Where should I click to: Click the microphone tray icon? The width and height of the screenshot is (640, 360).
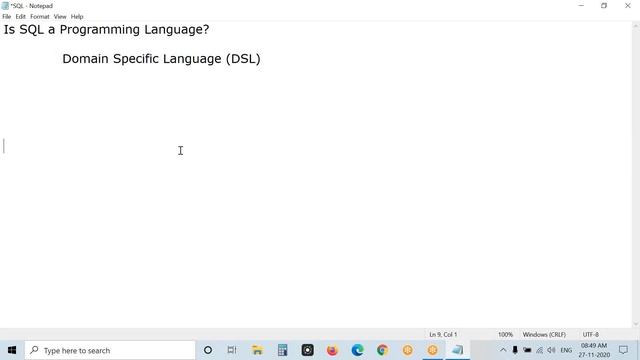(515, 350)
